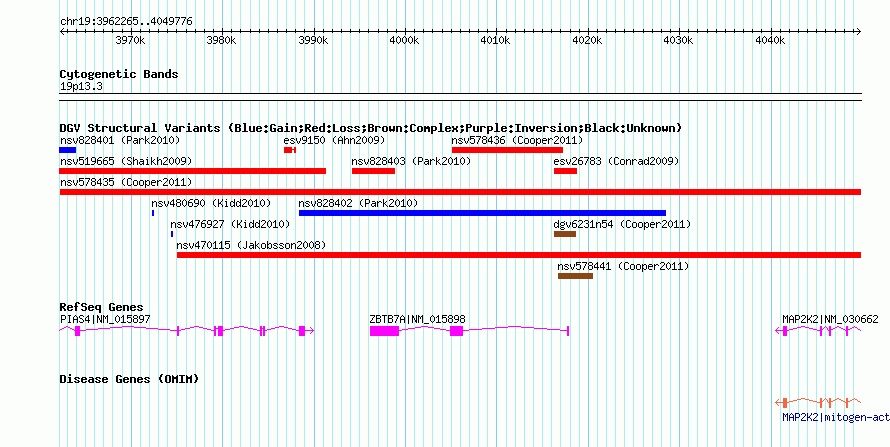Screen dimensions: 890x447
Task: Select the dgv6231n54 (Cooper2011) label
Action: click(622, 224)
